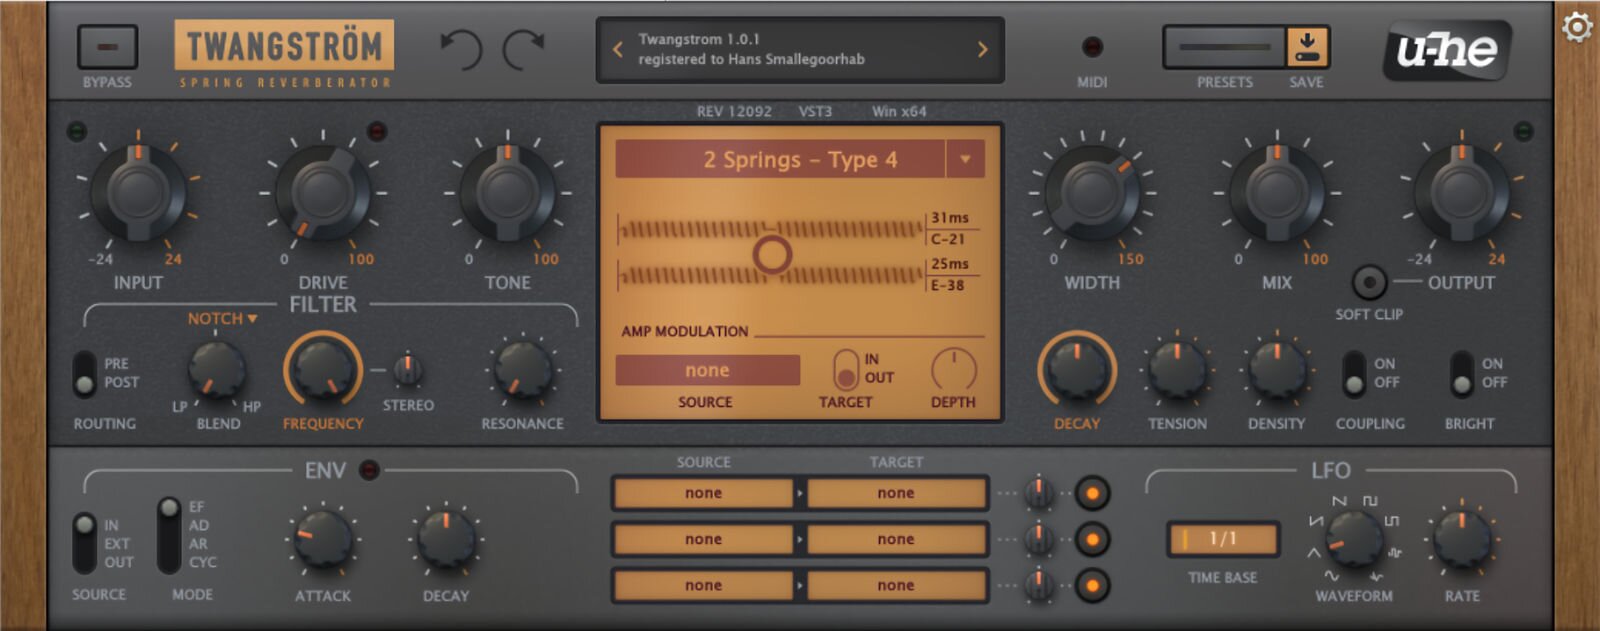Flip the Coupling on/off switch
1600x631 pixels.
[x=1354, y=373]
